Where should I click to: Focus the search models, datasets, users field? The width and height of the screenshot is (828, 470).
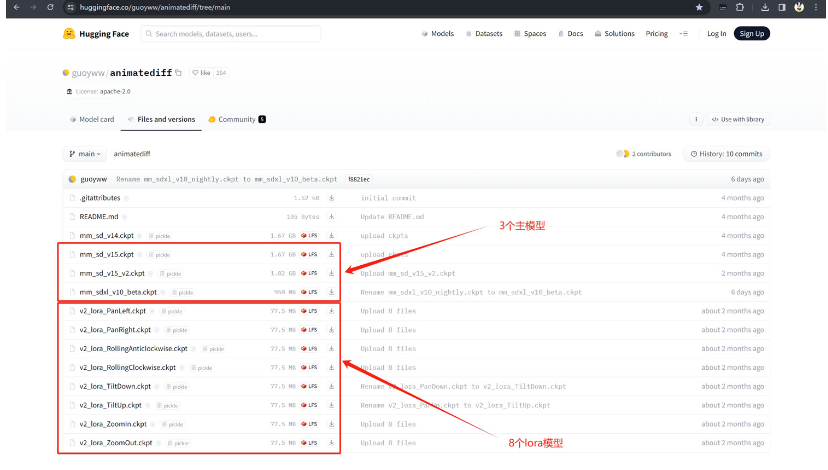tap(232, 33)
